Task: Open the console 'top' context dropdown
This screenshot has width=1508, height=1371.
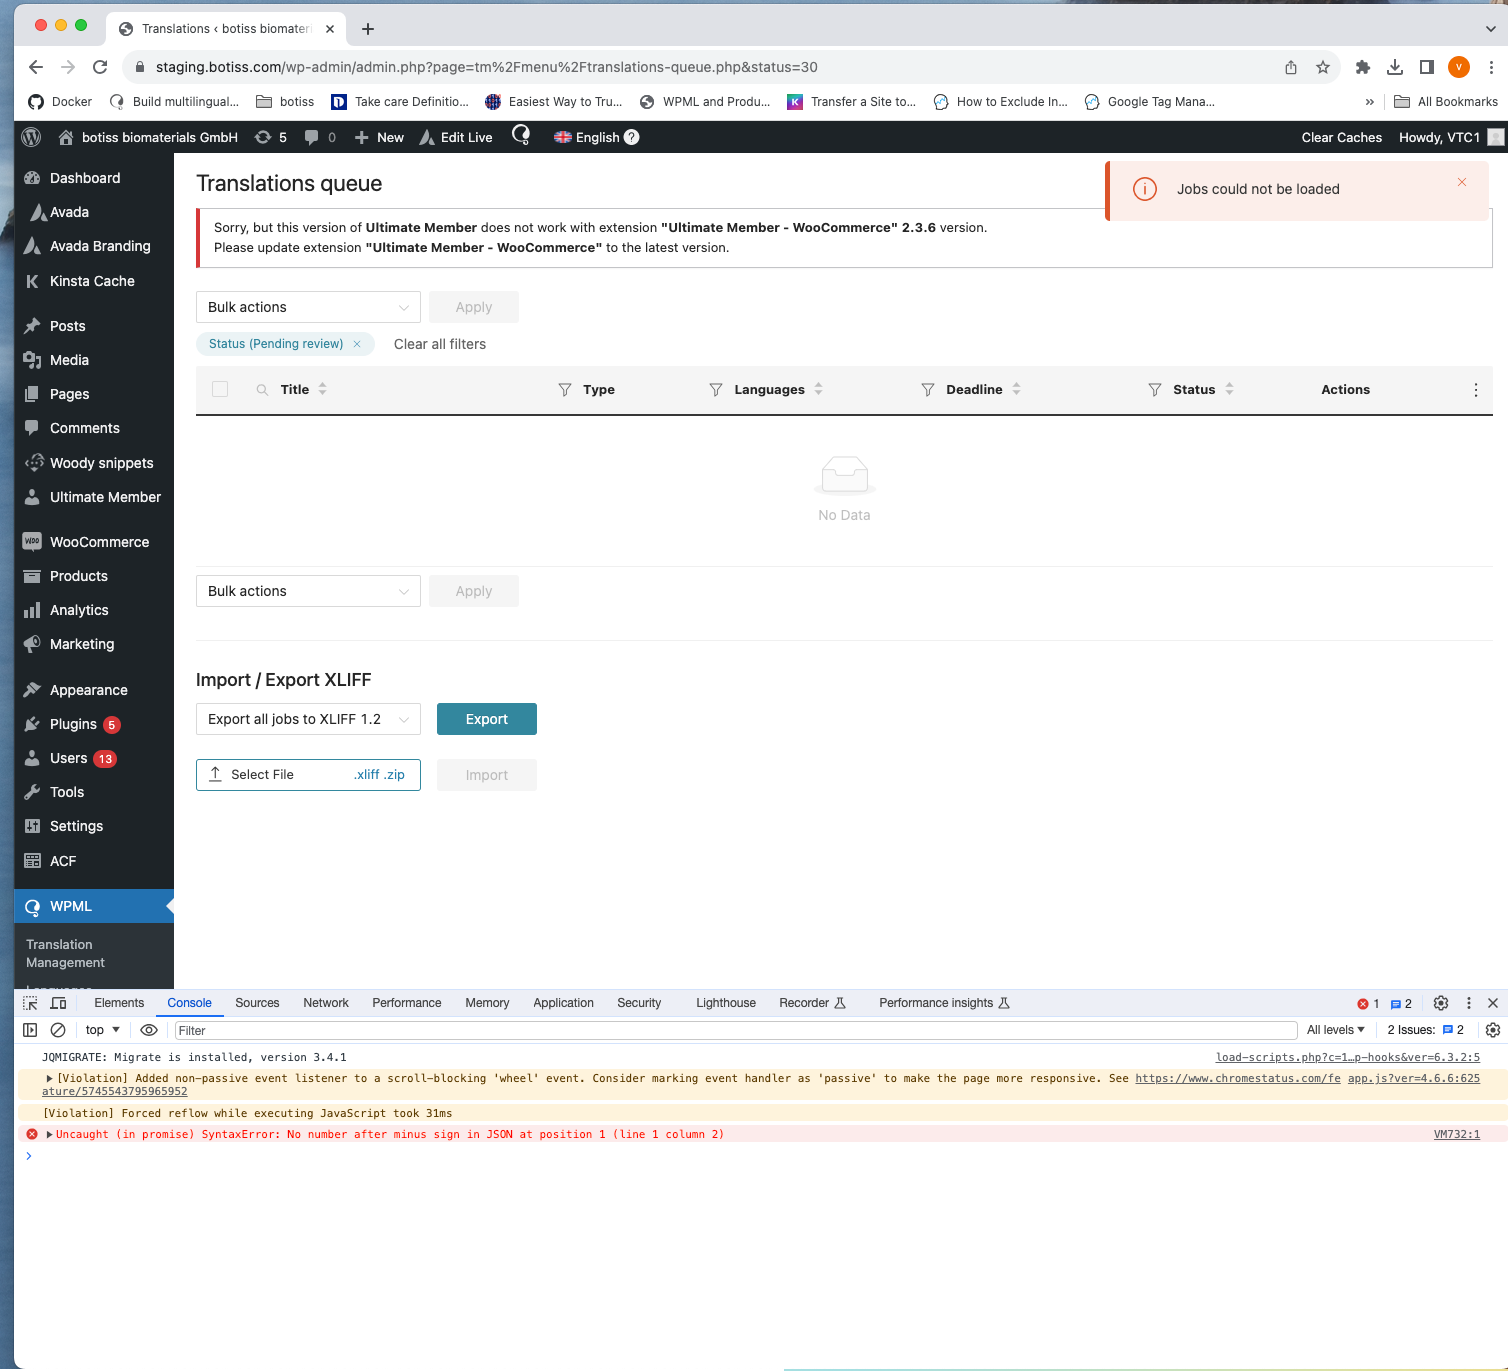Action: [x=103, y=1030]
